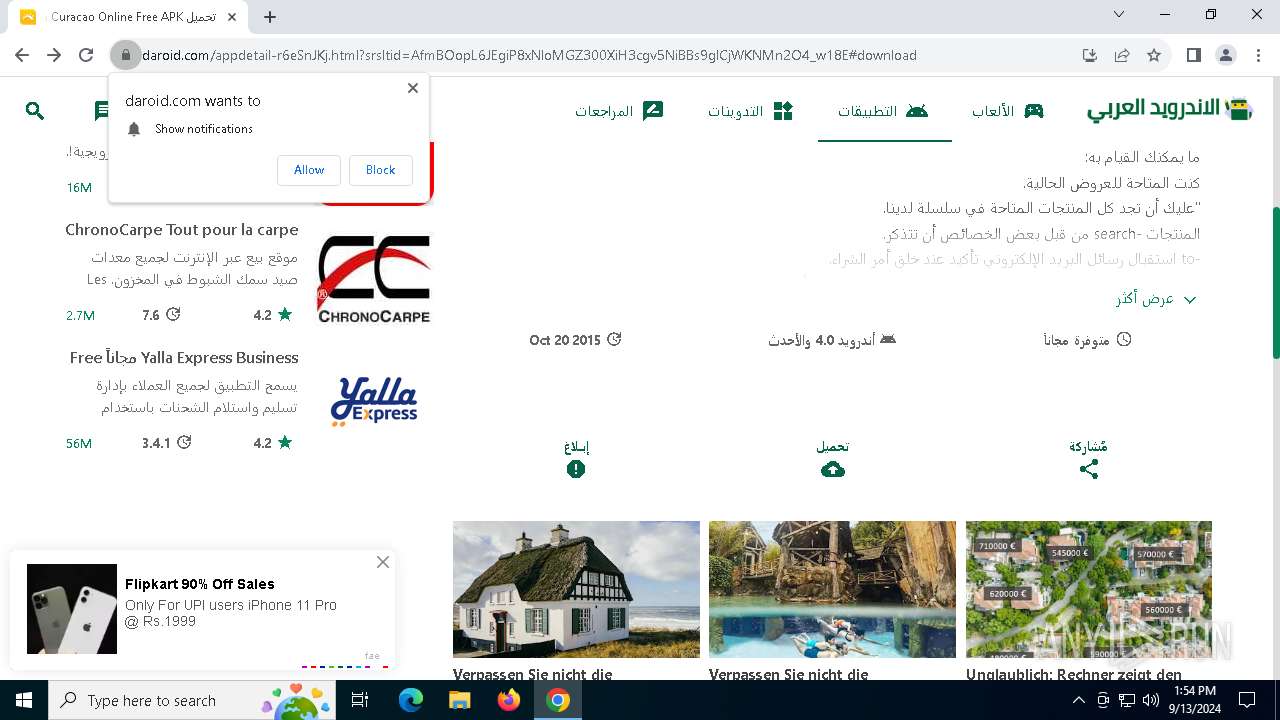Launch Microsoft Edge from taskbar

coord(411,700)
